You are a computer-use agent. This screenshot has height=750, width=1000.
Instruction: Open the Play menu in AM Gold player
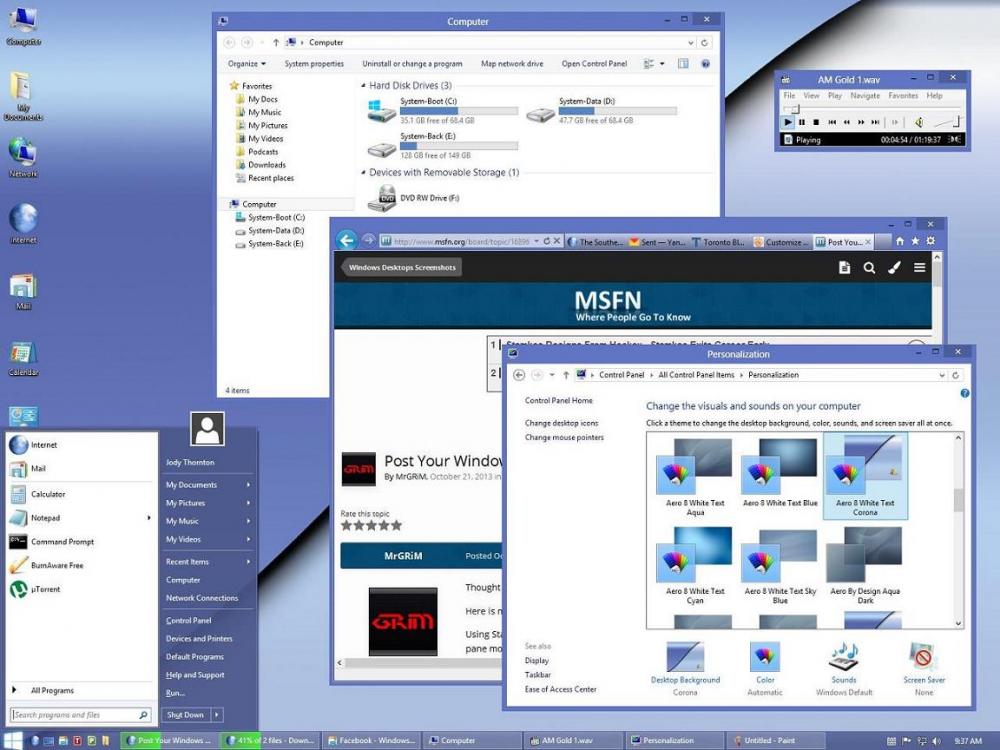pos(835,96)
